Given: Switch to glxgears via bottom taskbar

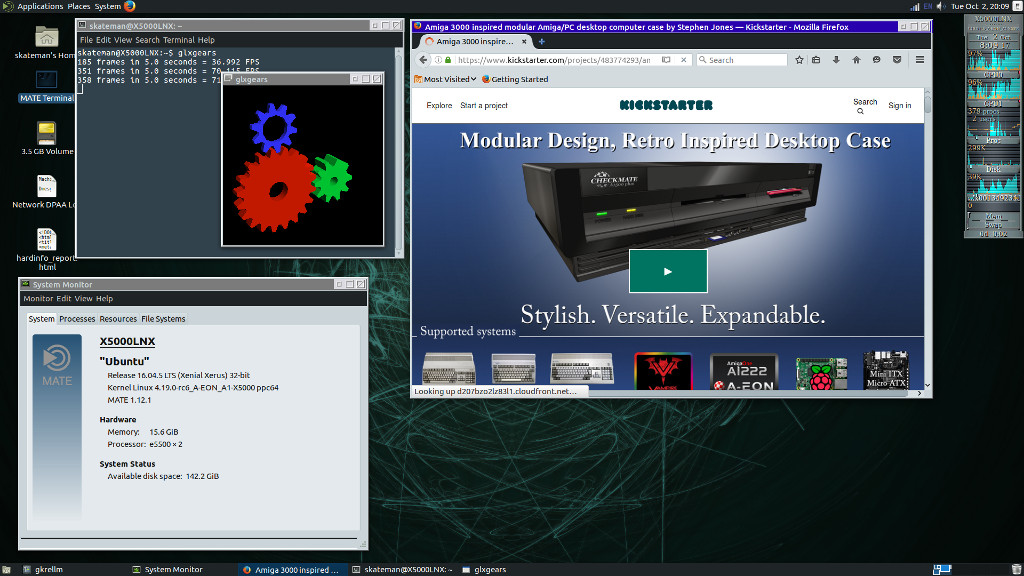Looking at the screenshot, I should point(484,569).
